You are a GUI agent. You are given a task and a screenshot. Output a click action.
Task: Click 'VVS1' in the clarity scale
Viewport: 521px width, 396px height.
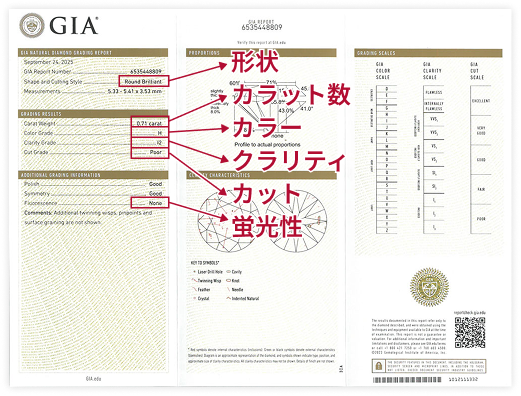[434, 119]
